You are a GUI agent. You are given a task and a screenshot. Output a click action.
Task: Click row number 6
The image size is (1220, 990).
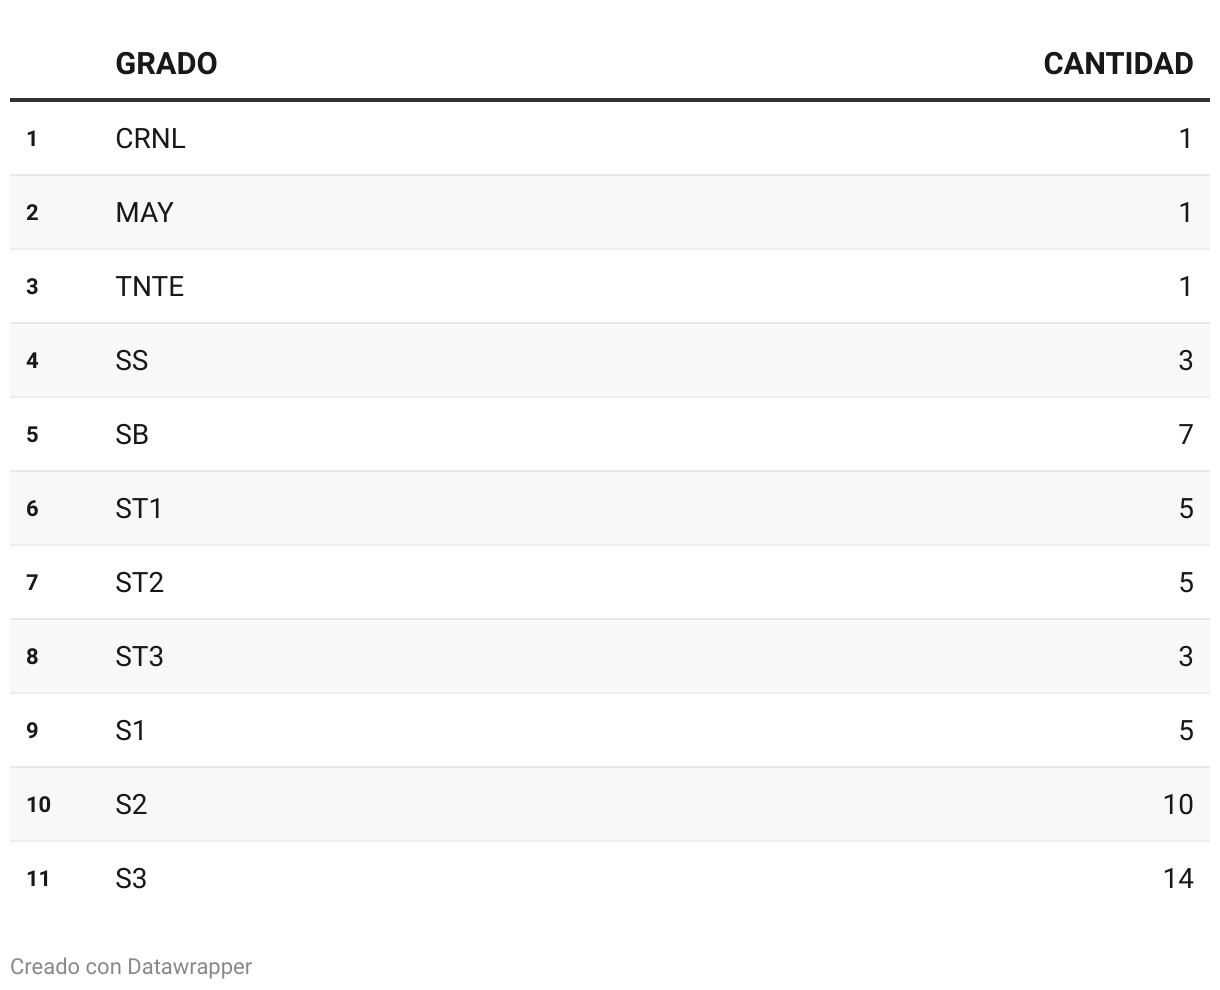point(32,508)
